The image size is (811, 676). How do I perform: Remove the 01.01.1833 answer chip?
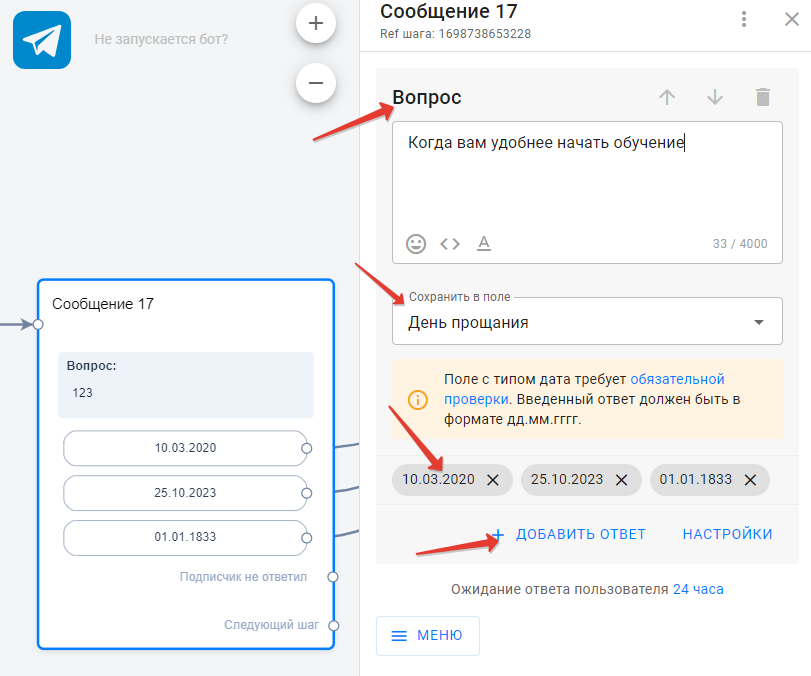tap(749, 480)
